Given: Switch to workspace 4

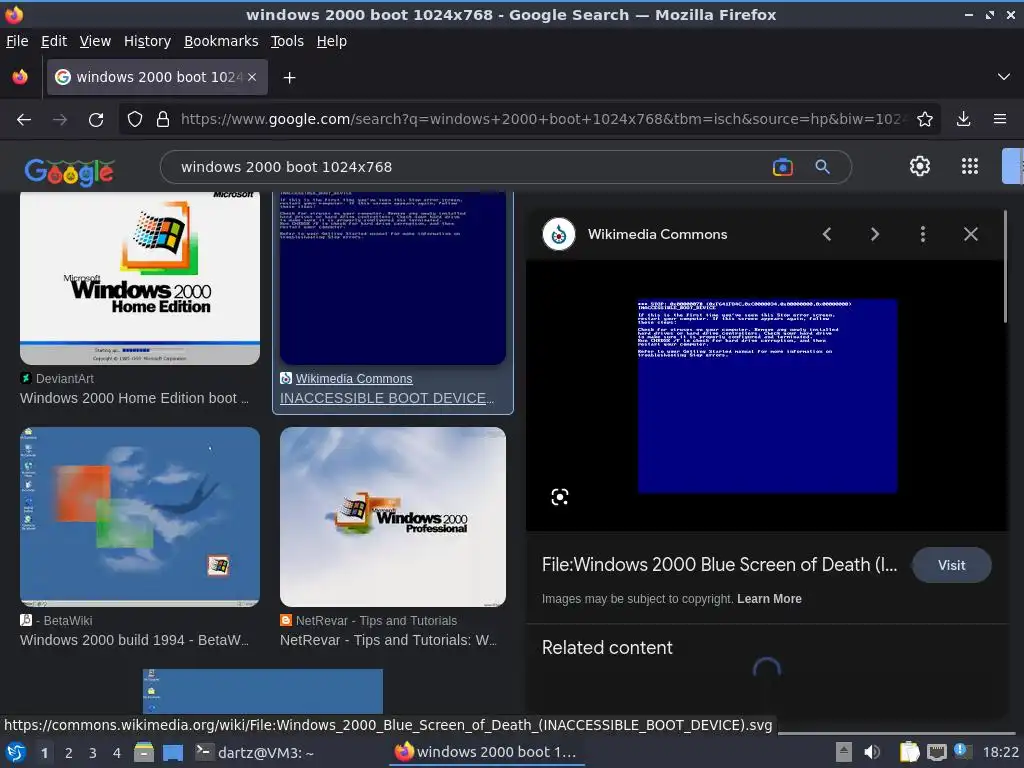Looking at the screenshot, I should [x=116, y=753].
